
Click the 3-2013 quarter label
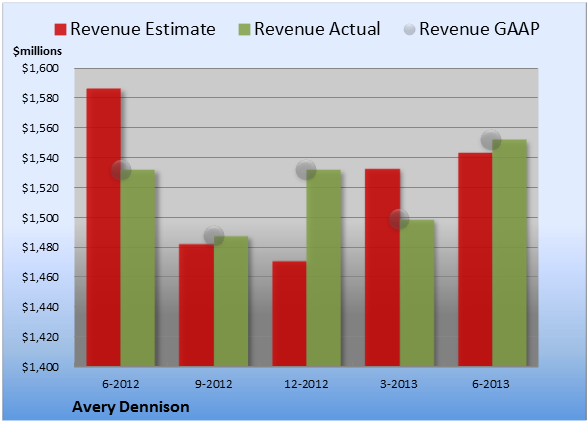pyautogui.click(x=399, y=384)
